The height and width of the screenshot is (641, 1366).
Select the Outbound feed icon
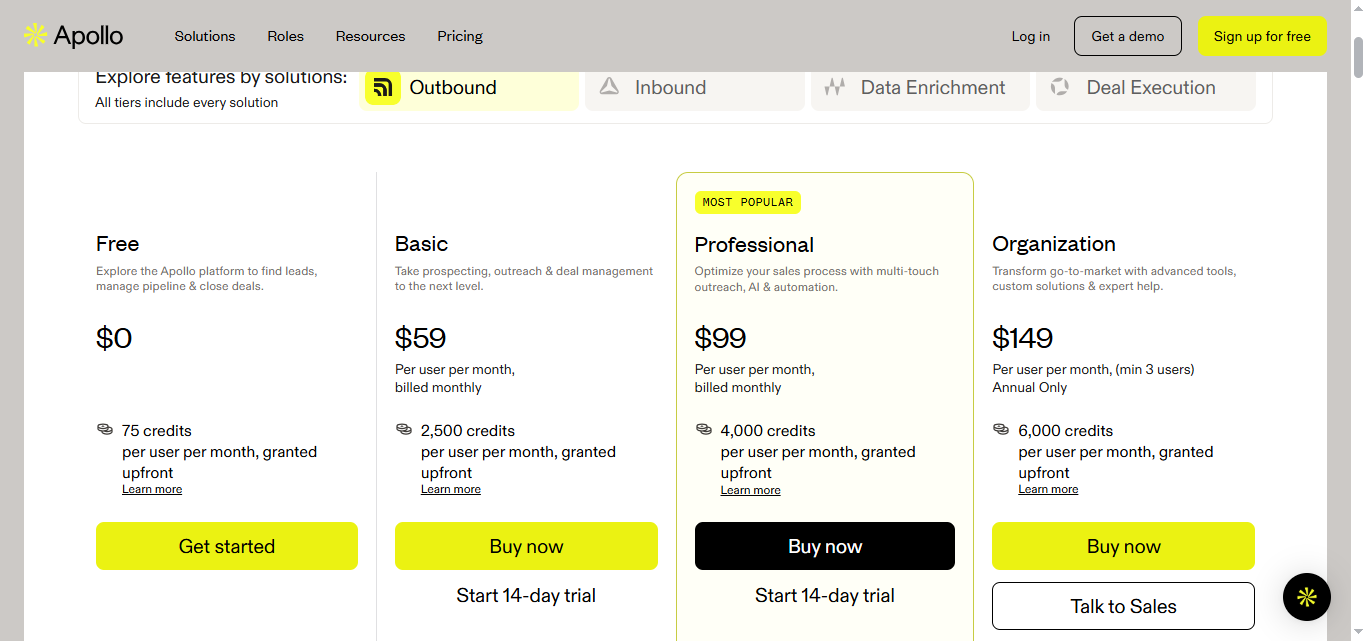point(383,88)
